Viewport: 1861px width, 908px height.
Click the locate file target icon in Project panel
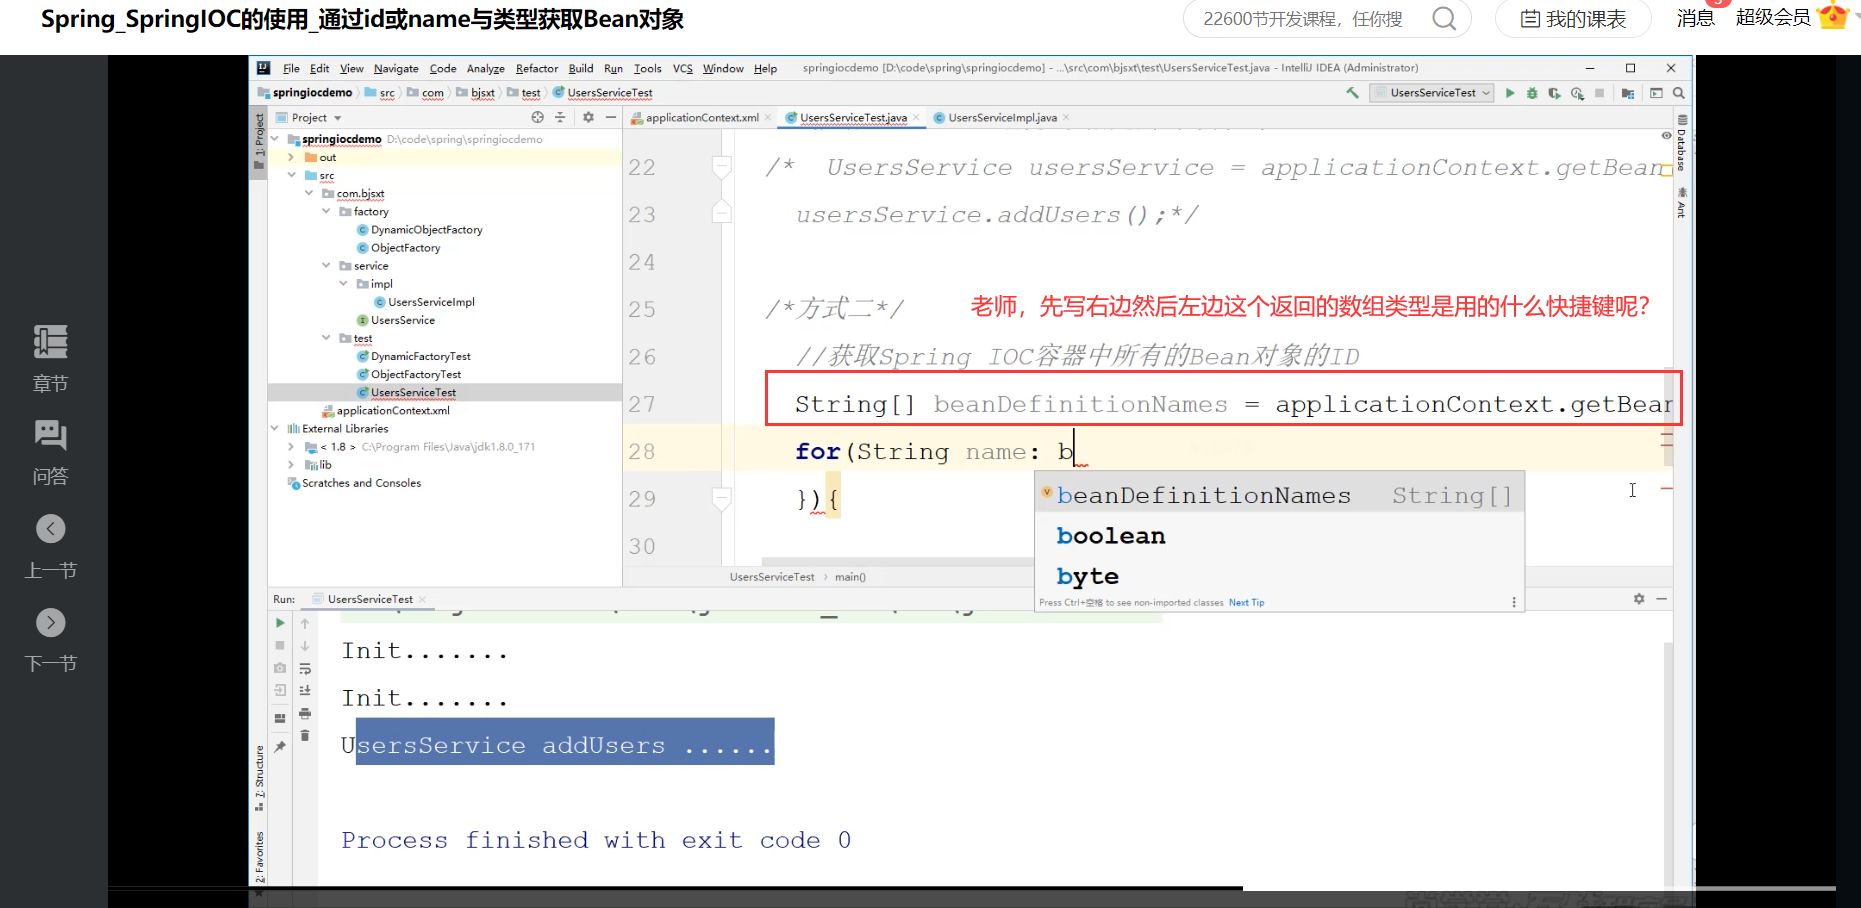pyautogui.click(x=537, y=117)
